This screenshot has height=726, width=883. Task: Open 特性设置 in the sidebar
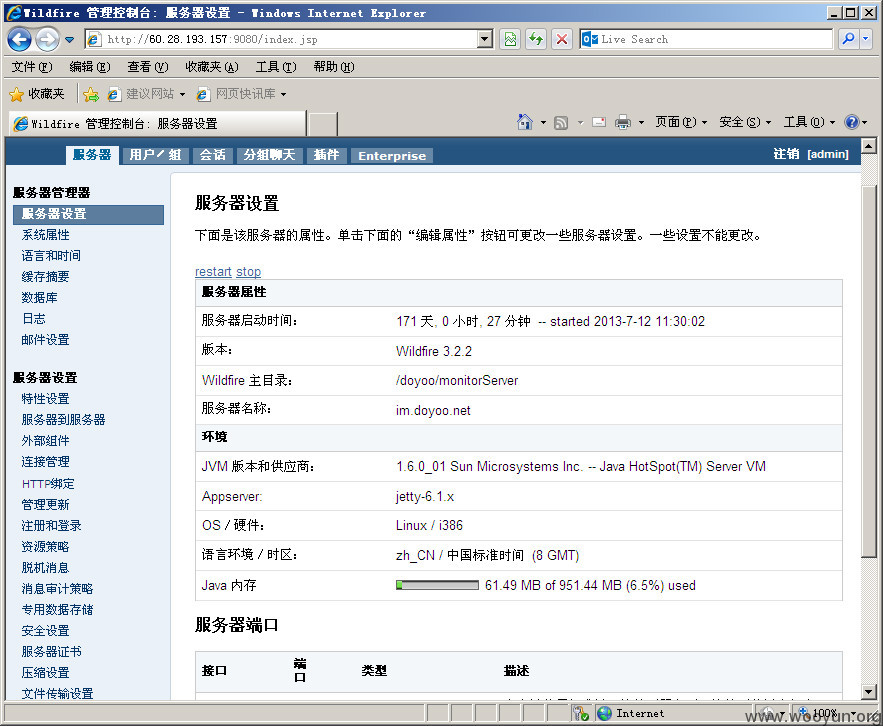[x=46, y=399]
